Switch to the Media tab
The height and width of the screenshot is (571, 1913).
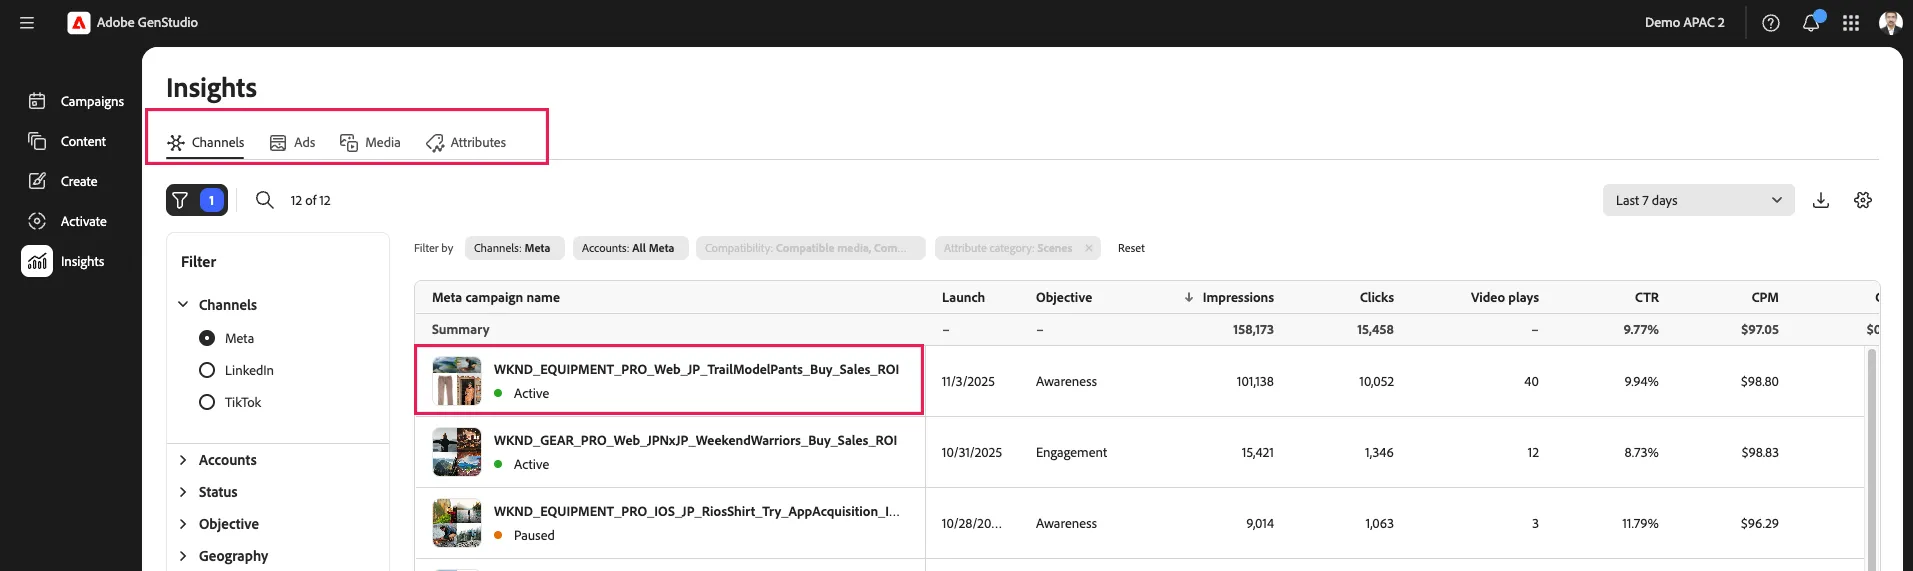[370, 142]
